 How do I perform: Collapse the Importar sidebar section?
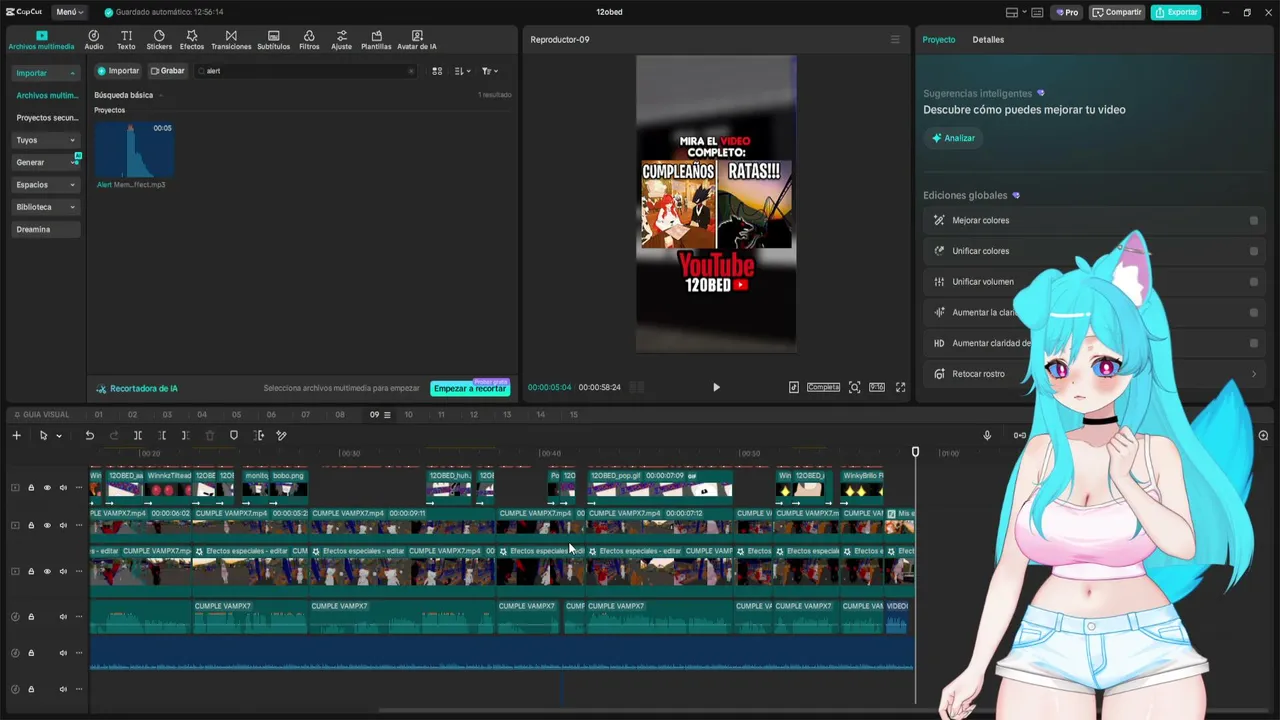72,73
